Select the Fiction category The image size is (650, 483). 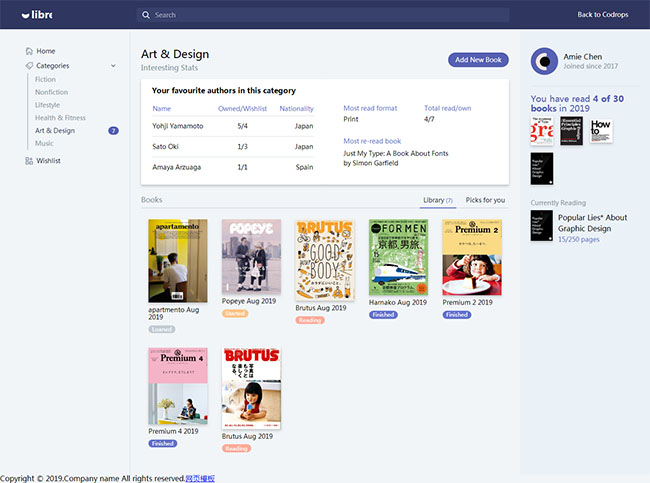[46, 79]
